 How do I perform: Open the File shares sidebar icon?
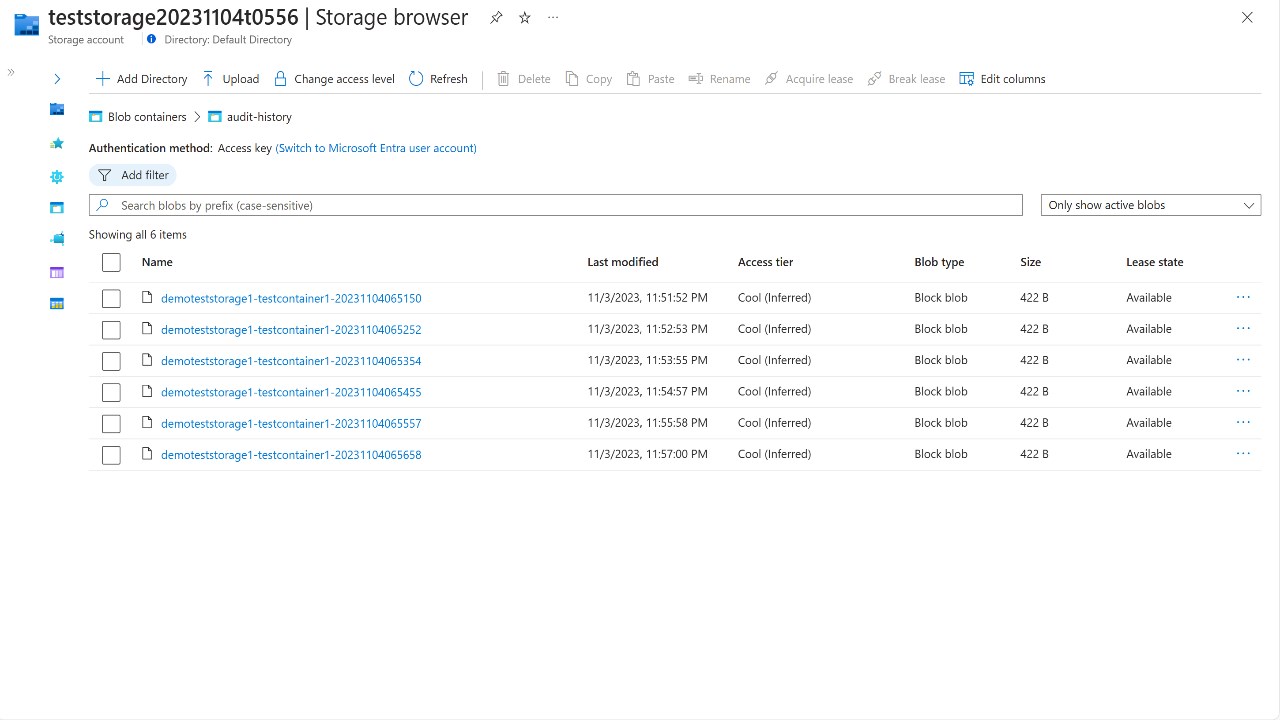57,239
